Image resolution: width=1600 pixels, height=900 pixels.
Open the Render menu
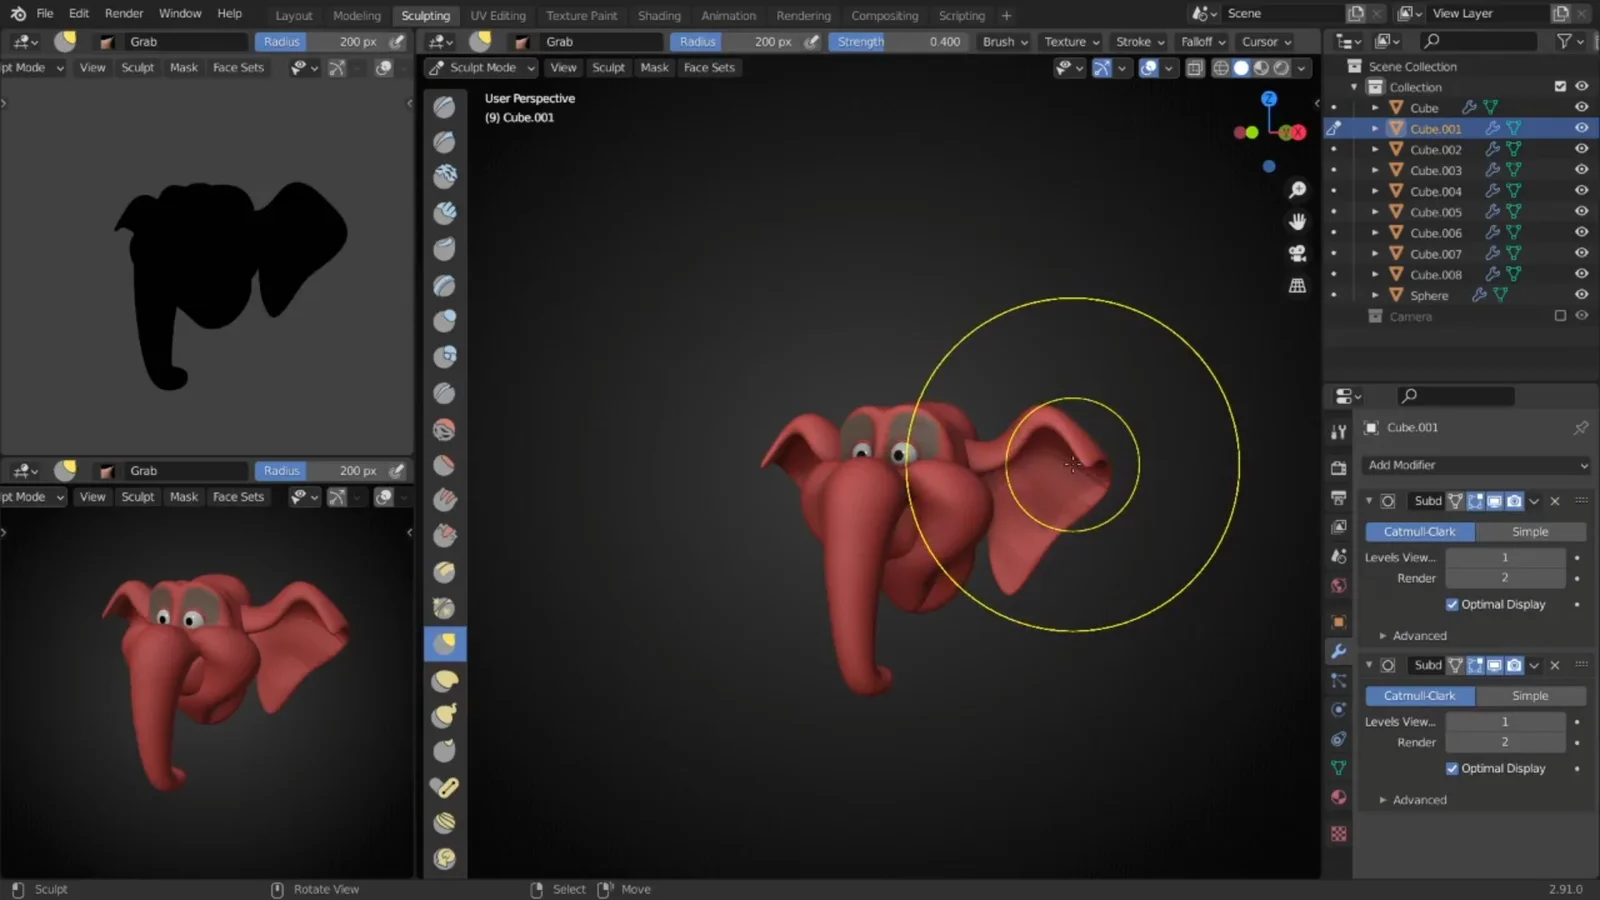[124, 13]
